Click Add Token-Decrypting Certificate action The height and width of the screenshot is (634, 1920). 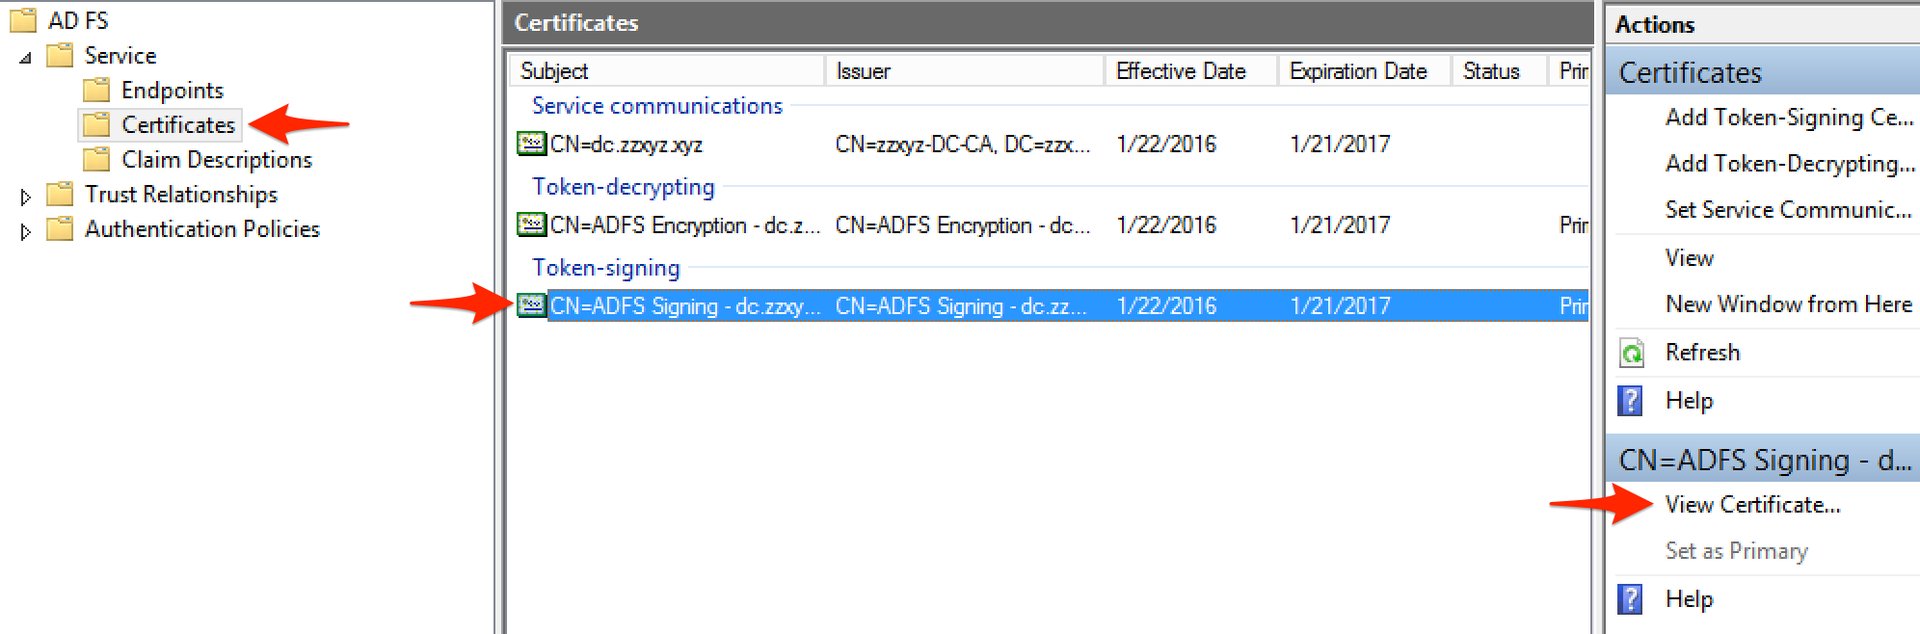tap(1789, 164)
